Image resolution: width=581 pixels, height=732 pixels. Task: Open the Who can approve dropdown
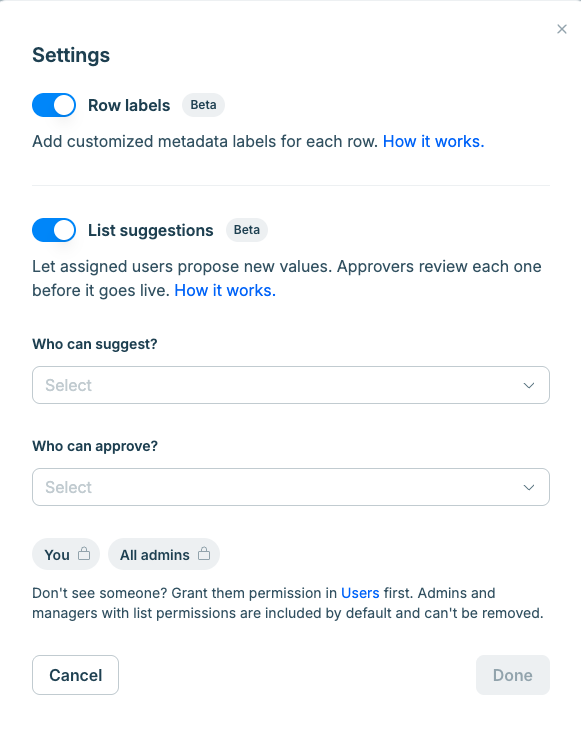(x=291, y=487)
